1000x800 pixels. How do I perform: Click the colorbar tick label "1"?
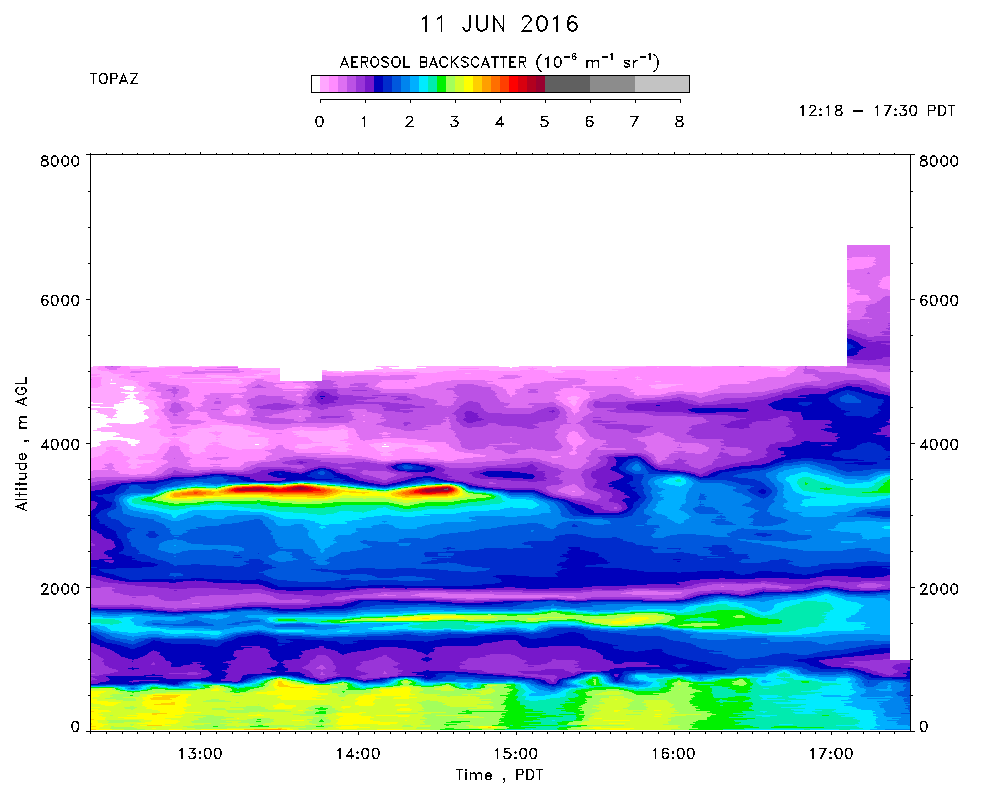(364, 122)
